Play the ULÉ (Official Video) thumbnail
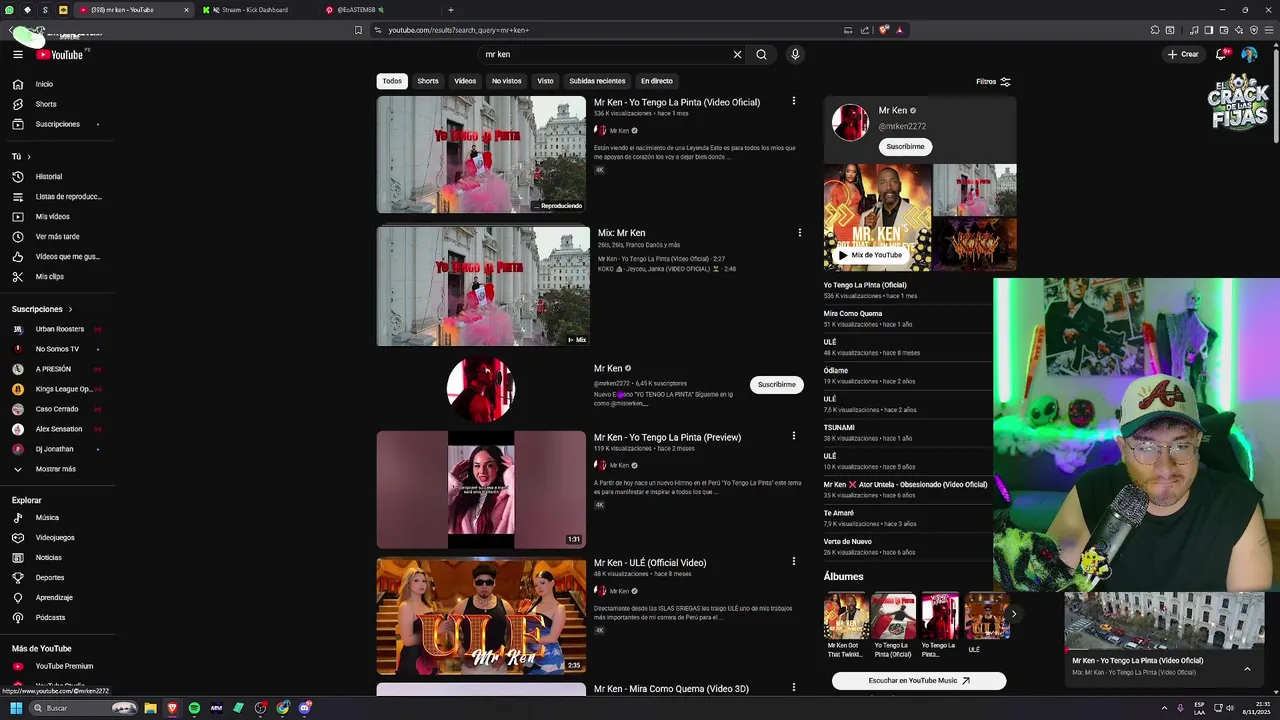Viewport: 1280px width, 720px height. tap(481, 616)
